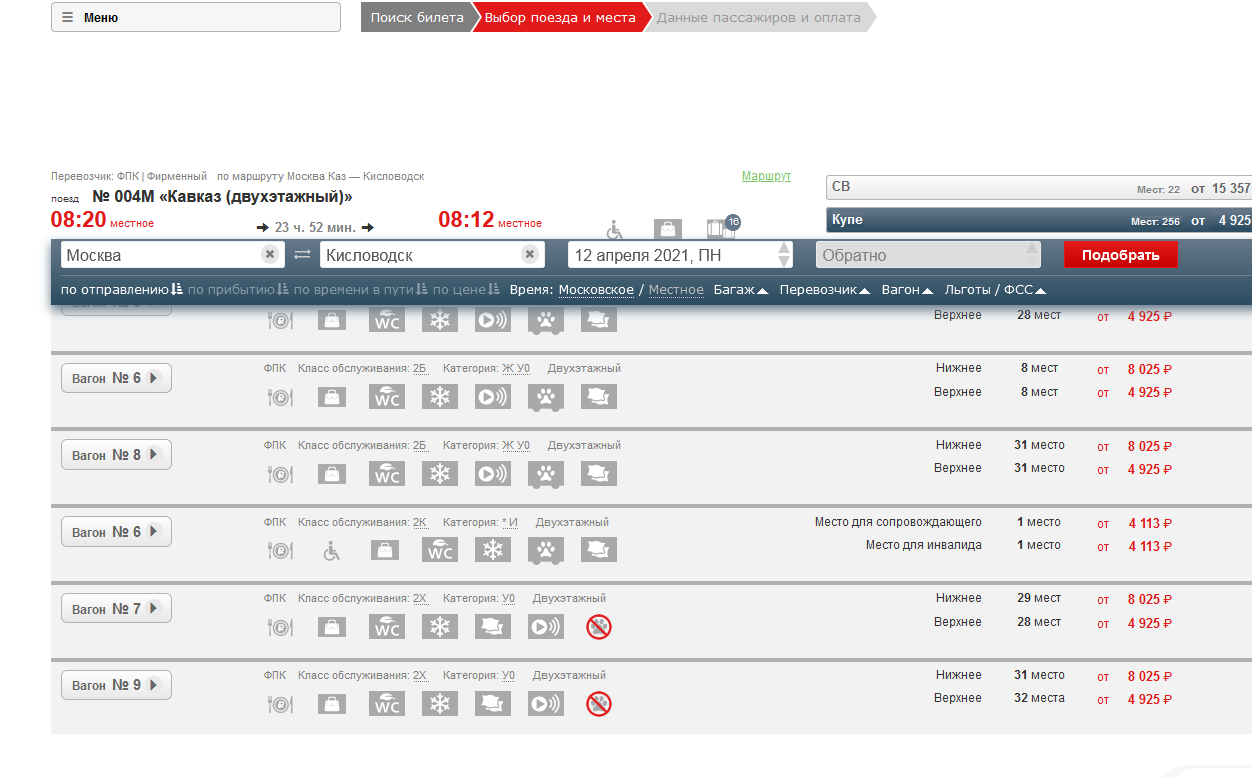Swap the Москва and Кисловодск stations
This screenshot has width=1252, height=778.
coord(302,255)
